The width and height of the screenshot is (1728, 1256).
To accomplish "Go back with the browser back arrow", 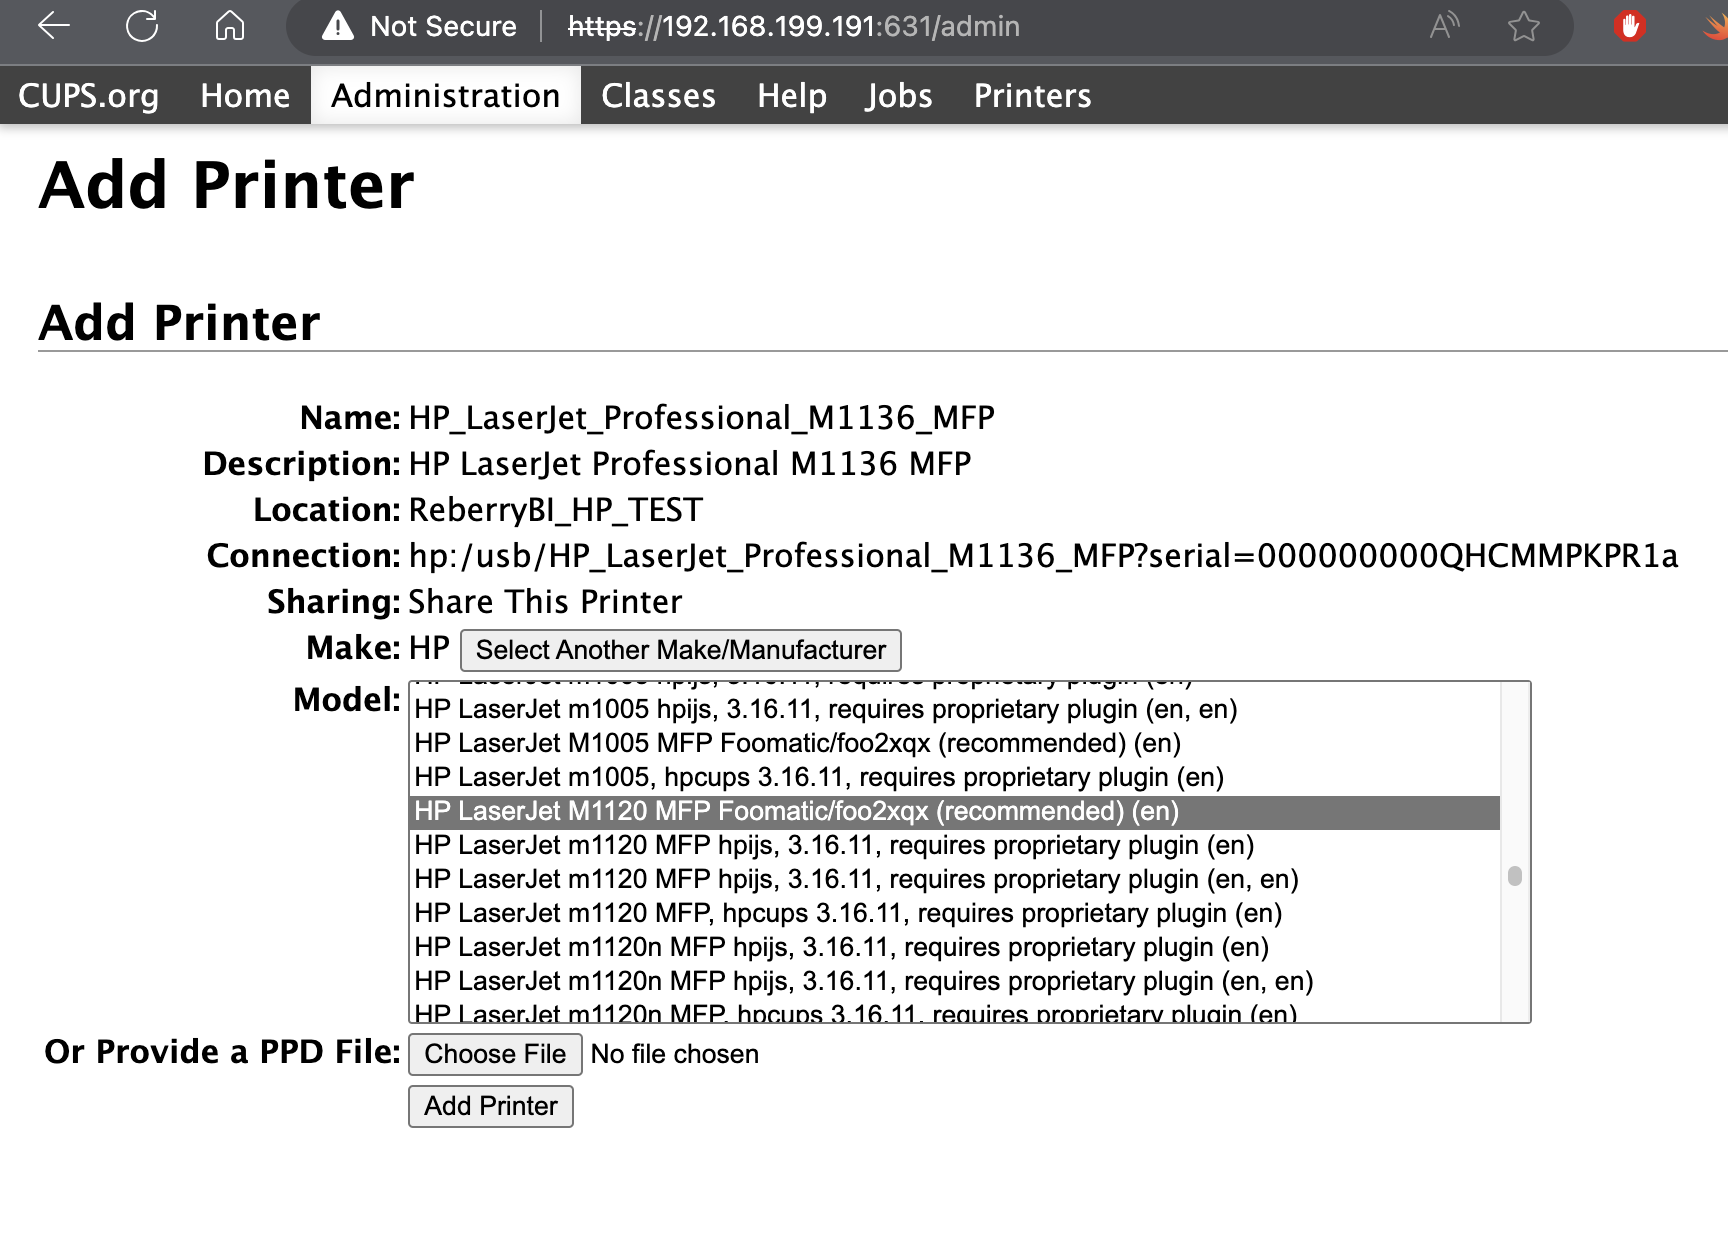I will coord(54,26).
